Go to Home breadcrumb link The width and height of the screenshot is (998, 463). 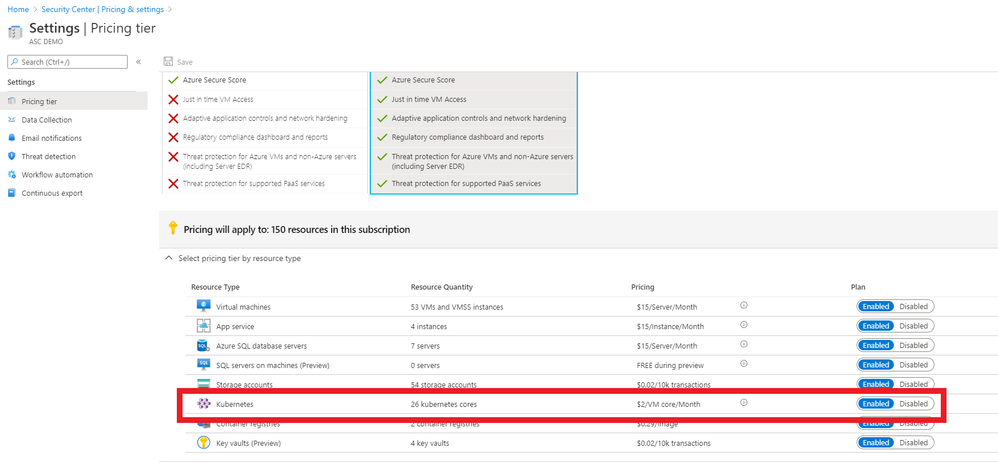[x=18, y=8]
